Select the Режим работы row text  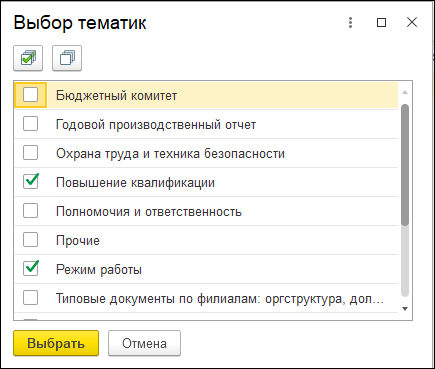pyautogui.click(x=99, y=269)
